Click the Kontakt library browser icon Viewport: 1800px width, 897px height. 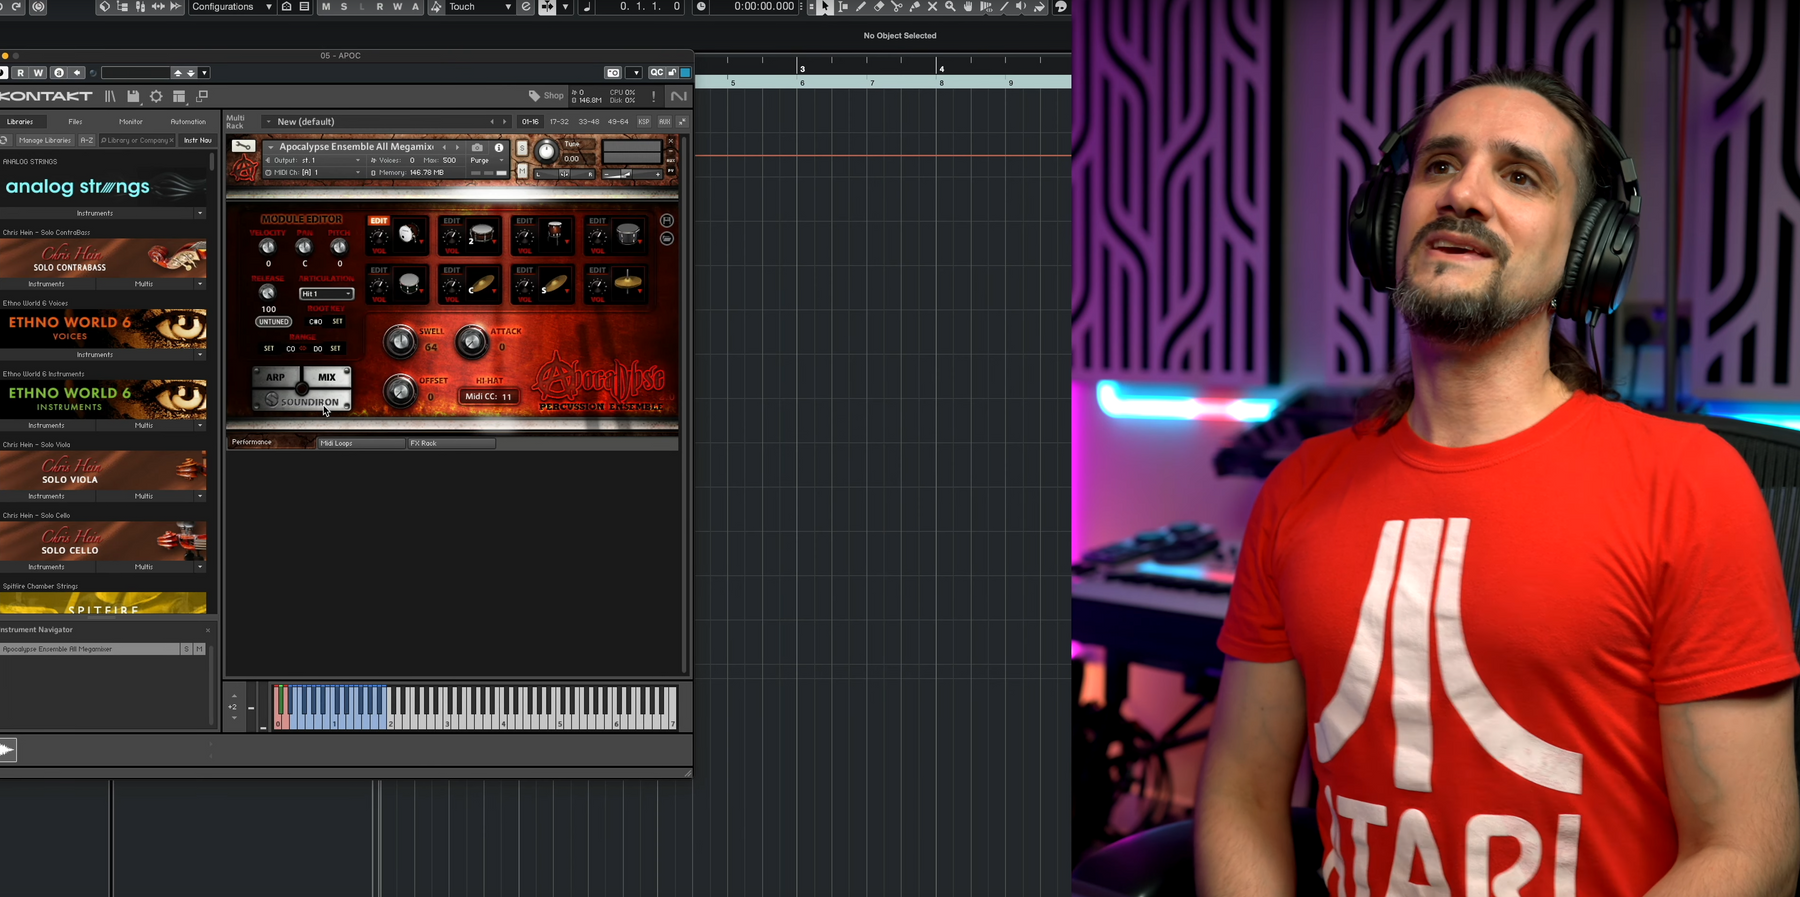pos(110,96)
